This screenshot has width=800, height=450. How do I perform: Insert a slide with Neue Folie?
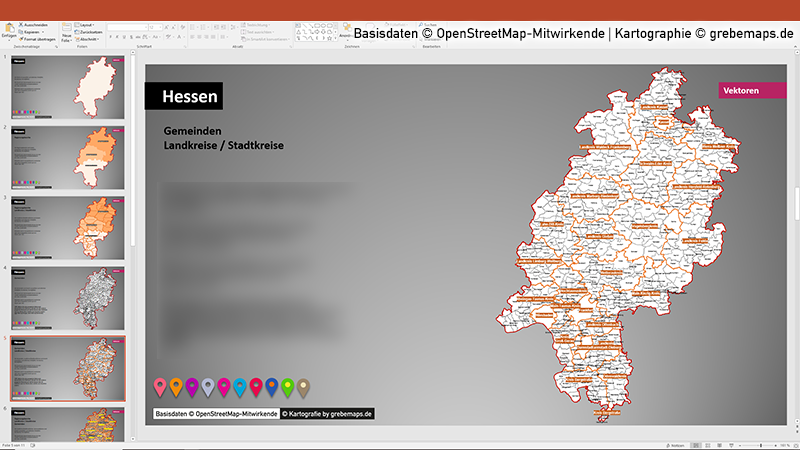point(66,31)
